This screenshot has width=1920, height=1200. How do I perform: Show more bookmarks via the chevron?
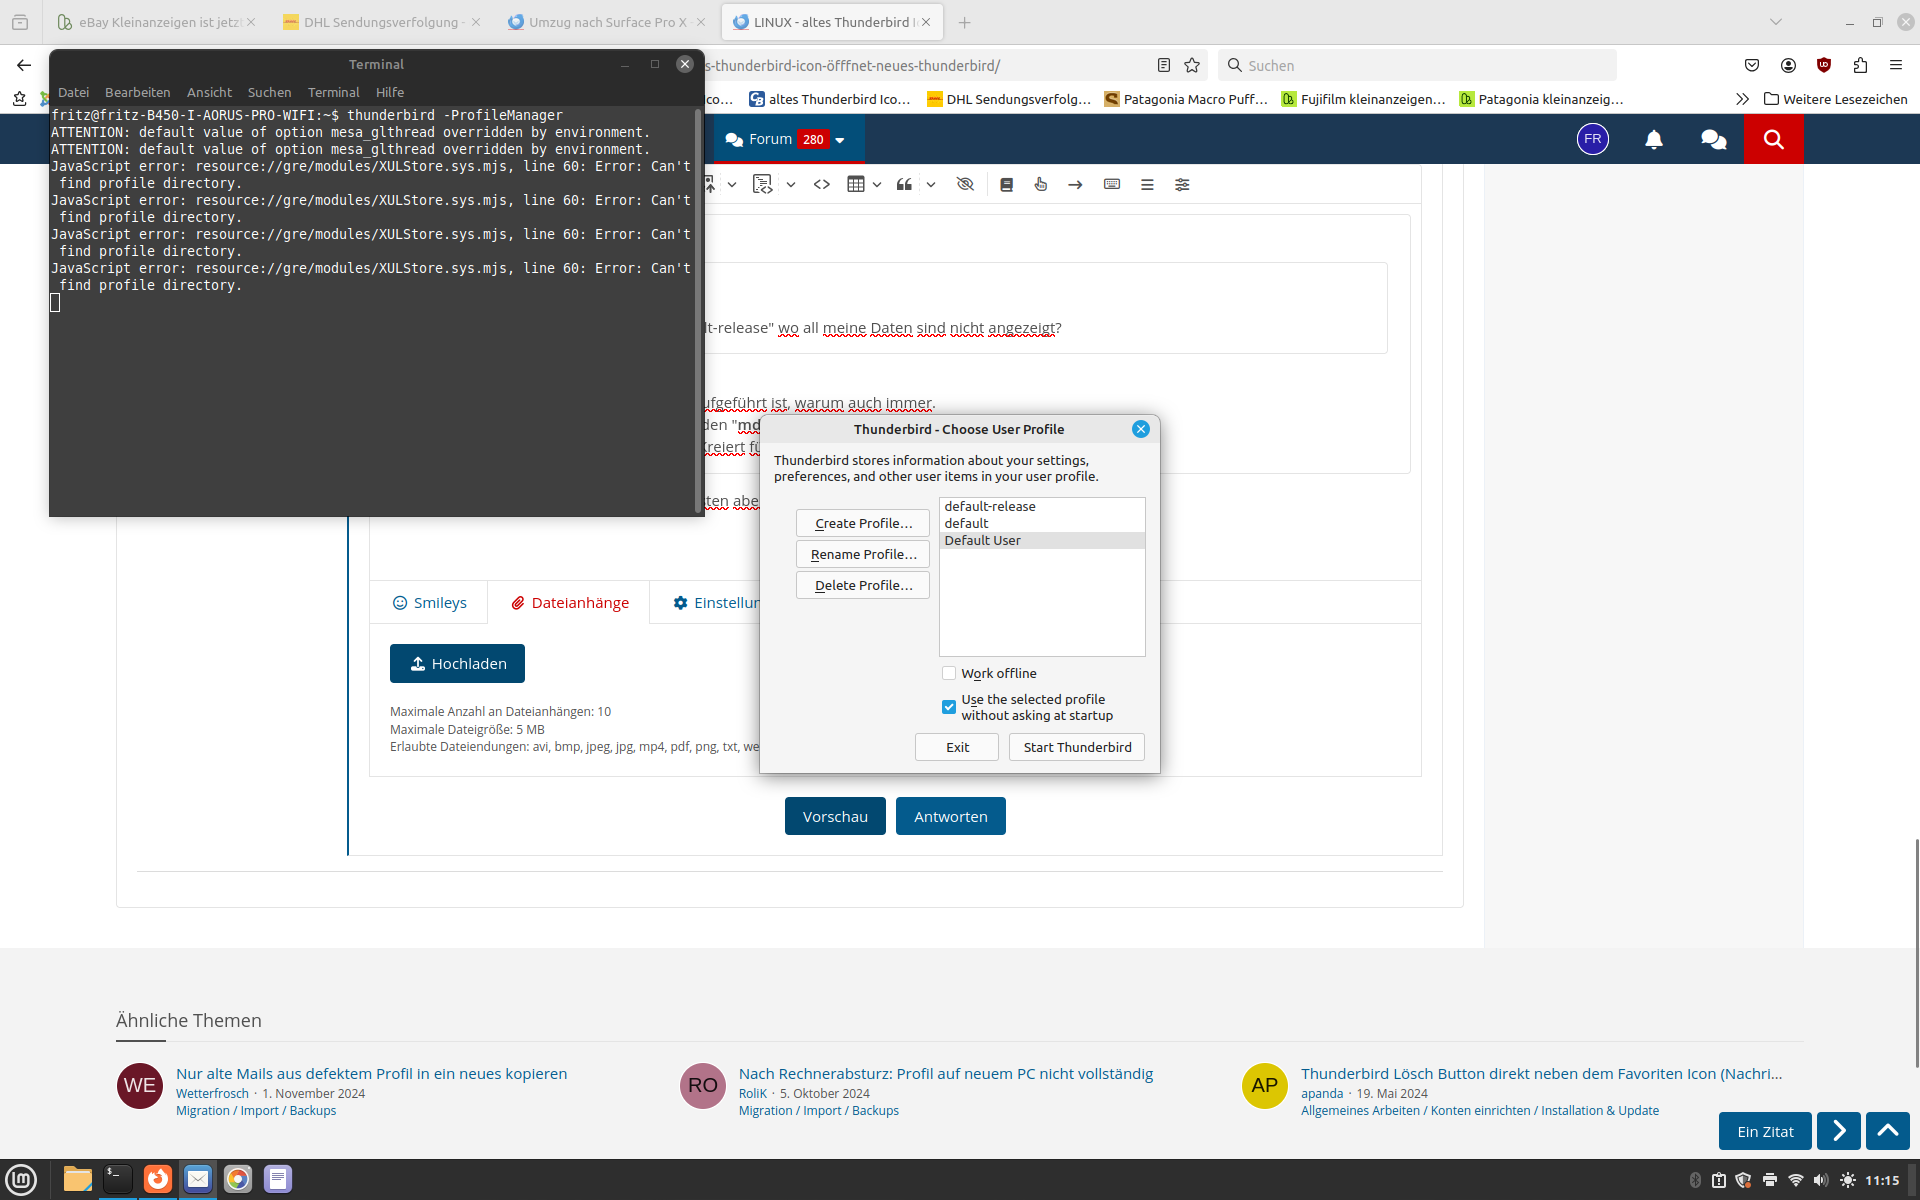pos(1742,99)
